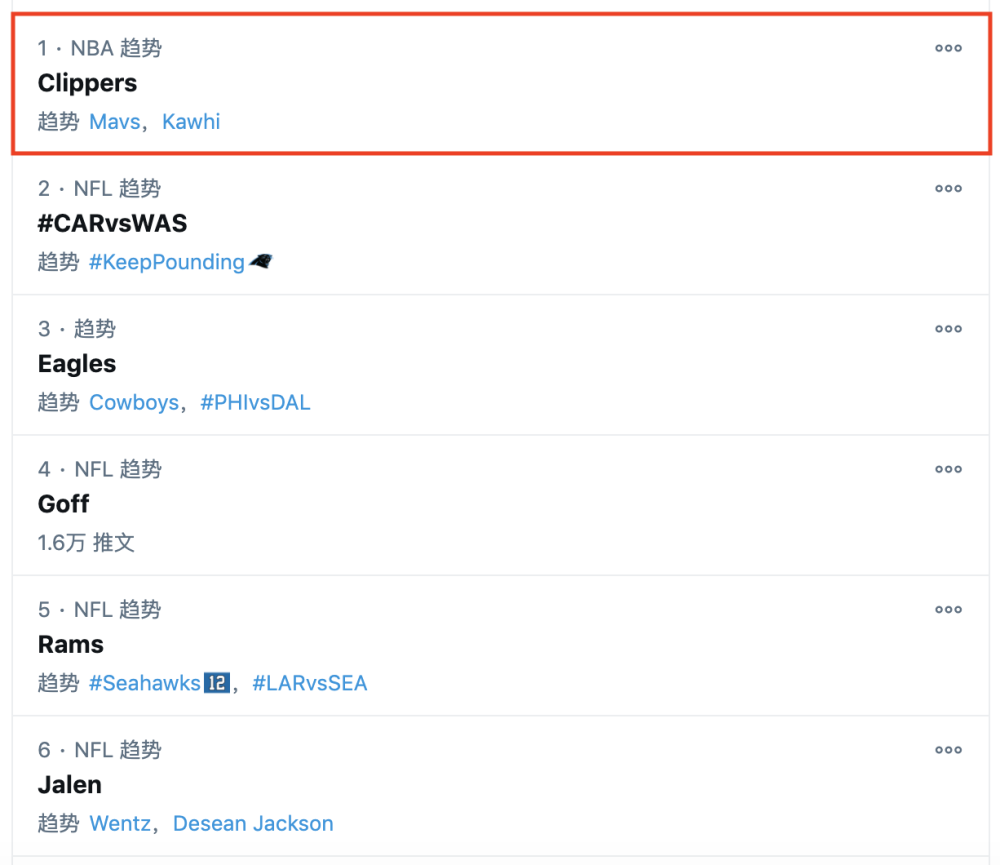Click the Kawhi related trend link

(x=191, y=122)
